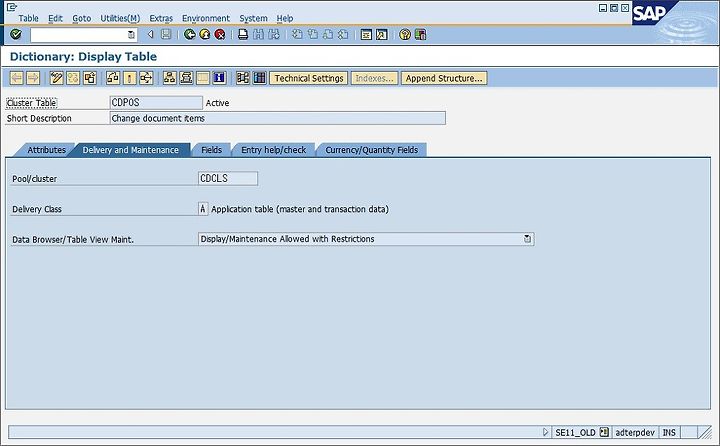The width and height of the screenshot is (720, 446).
Task: Open the Goto menu
Action: click(82, 18)
